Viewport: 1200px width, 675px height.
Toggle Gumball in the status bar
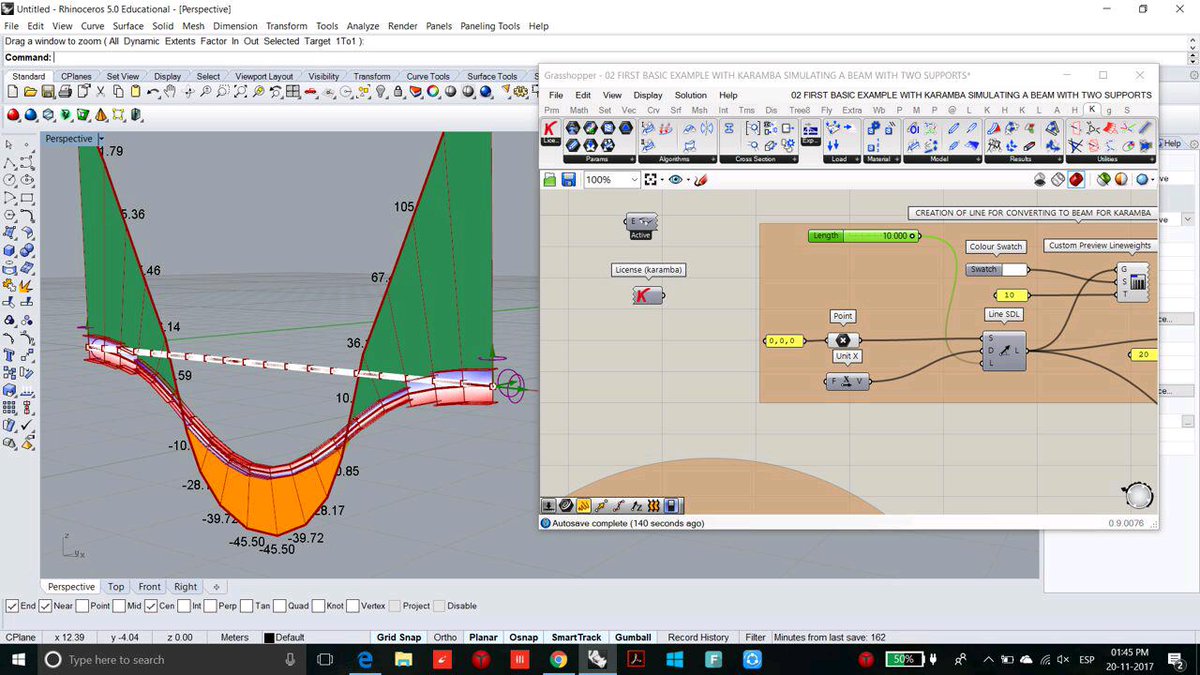tap(633, 637)
